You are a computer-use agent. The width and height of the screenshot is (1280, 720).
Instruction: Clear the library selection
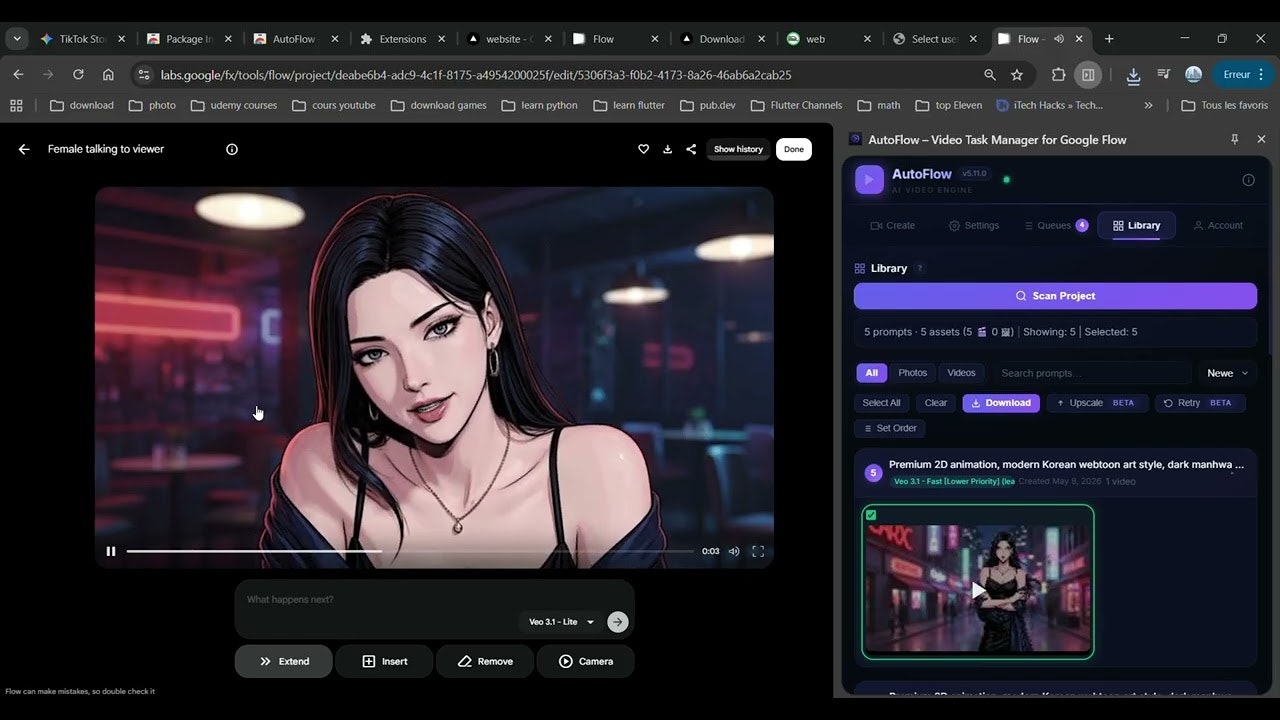936,403
